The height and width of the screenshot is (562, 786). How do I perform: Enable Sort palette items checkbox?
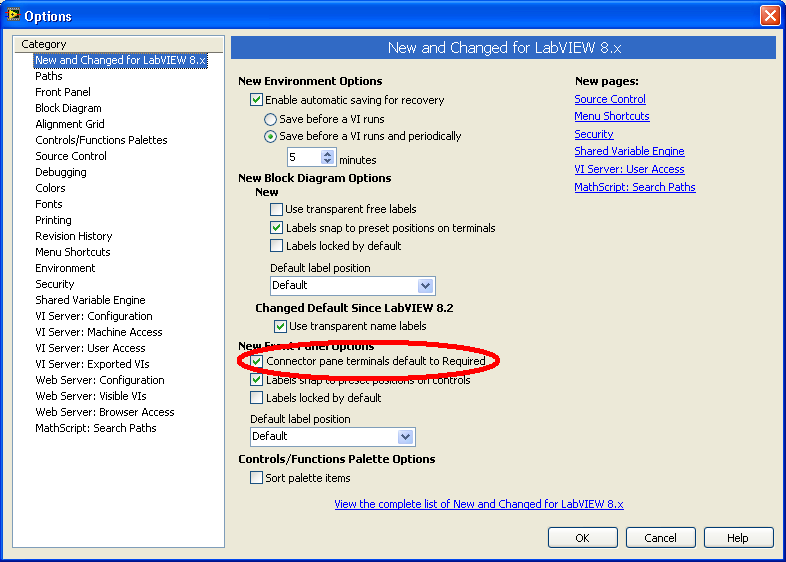pos(256,478)
